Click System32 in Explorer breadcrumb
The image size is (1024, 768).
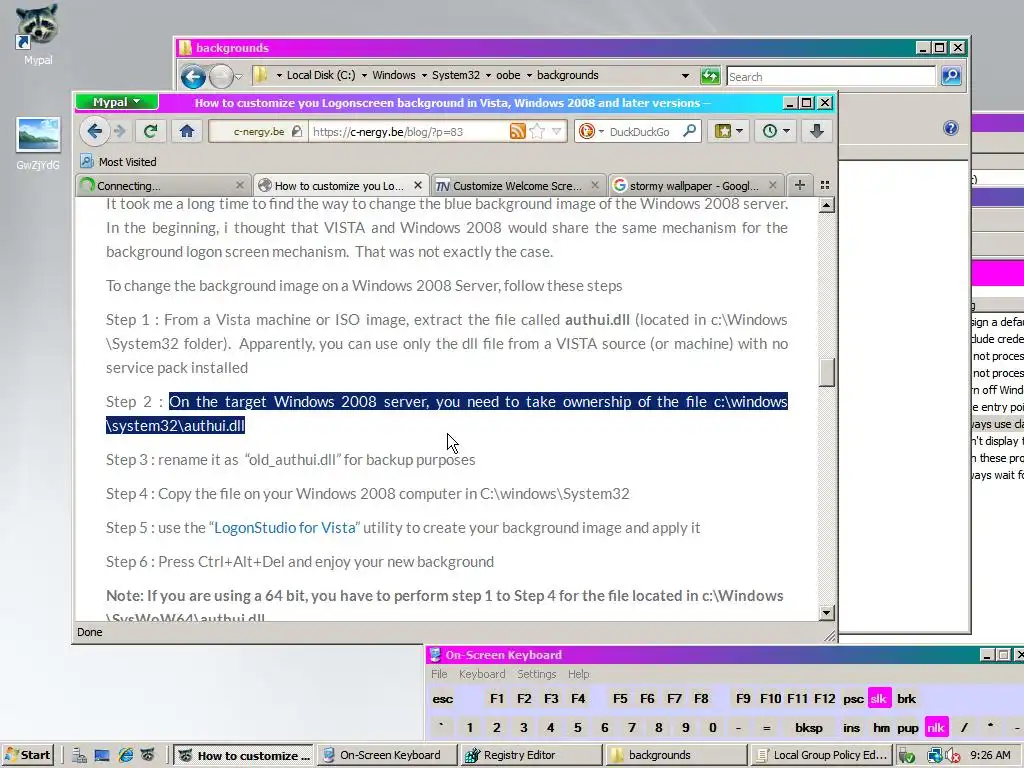point(456,75)
